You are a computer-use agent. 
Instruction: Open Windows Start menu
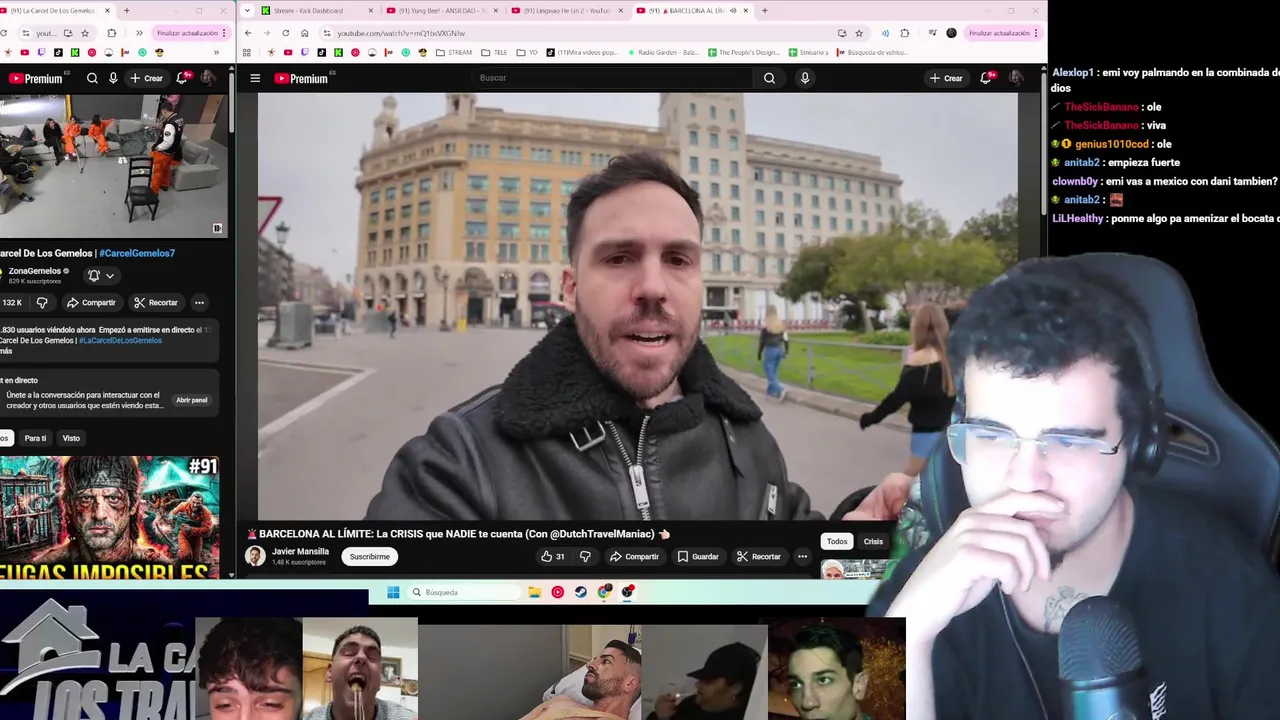(393, 592)
